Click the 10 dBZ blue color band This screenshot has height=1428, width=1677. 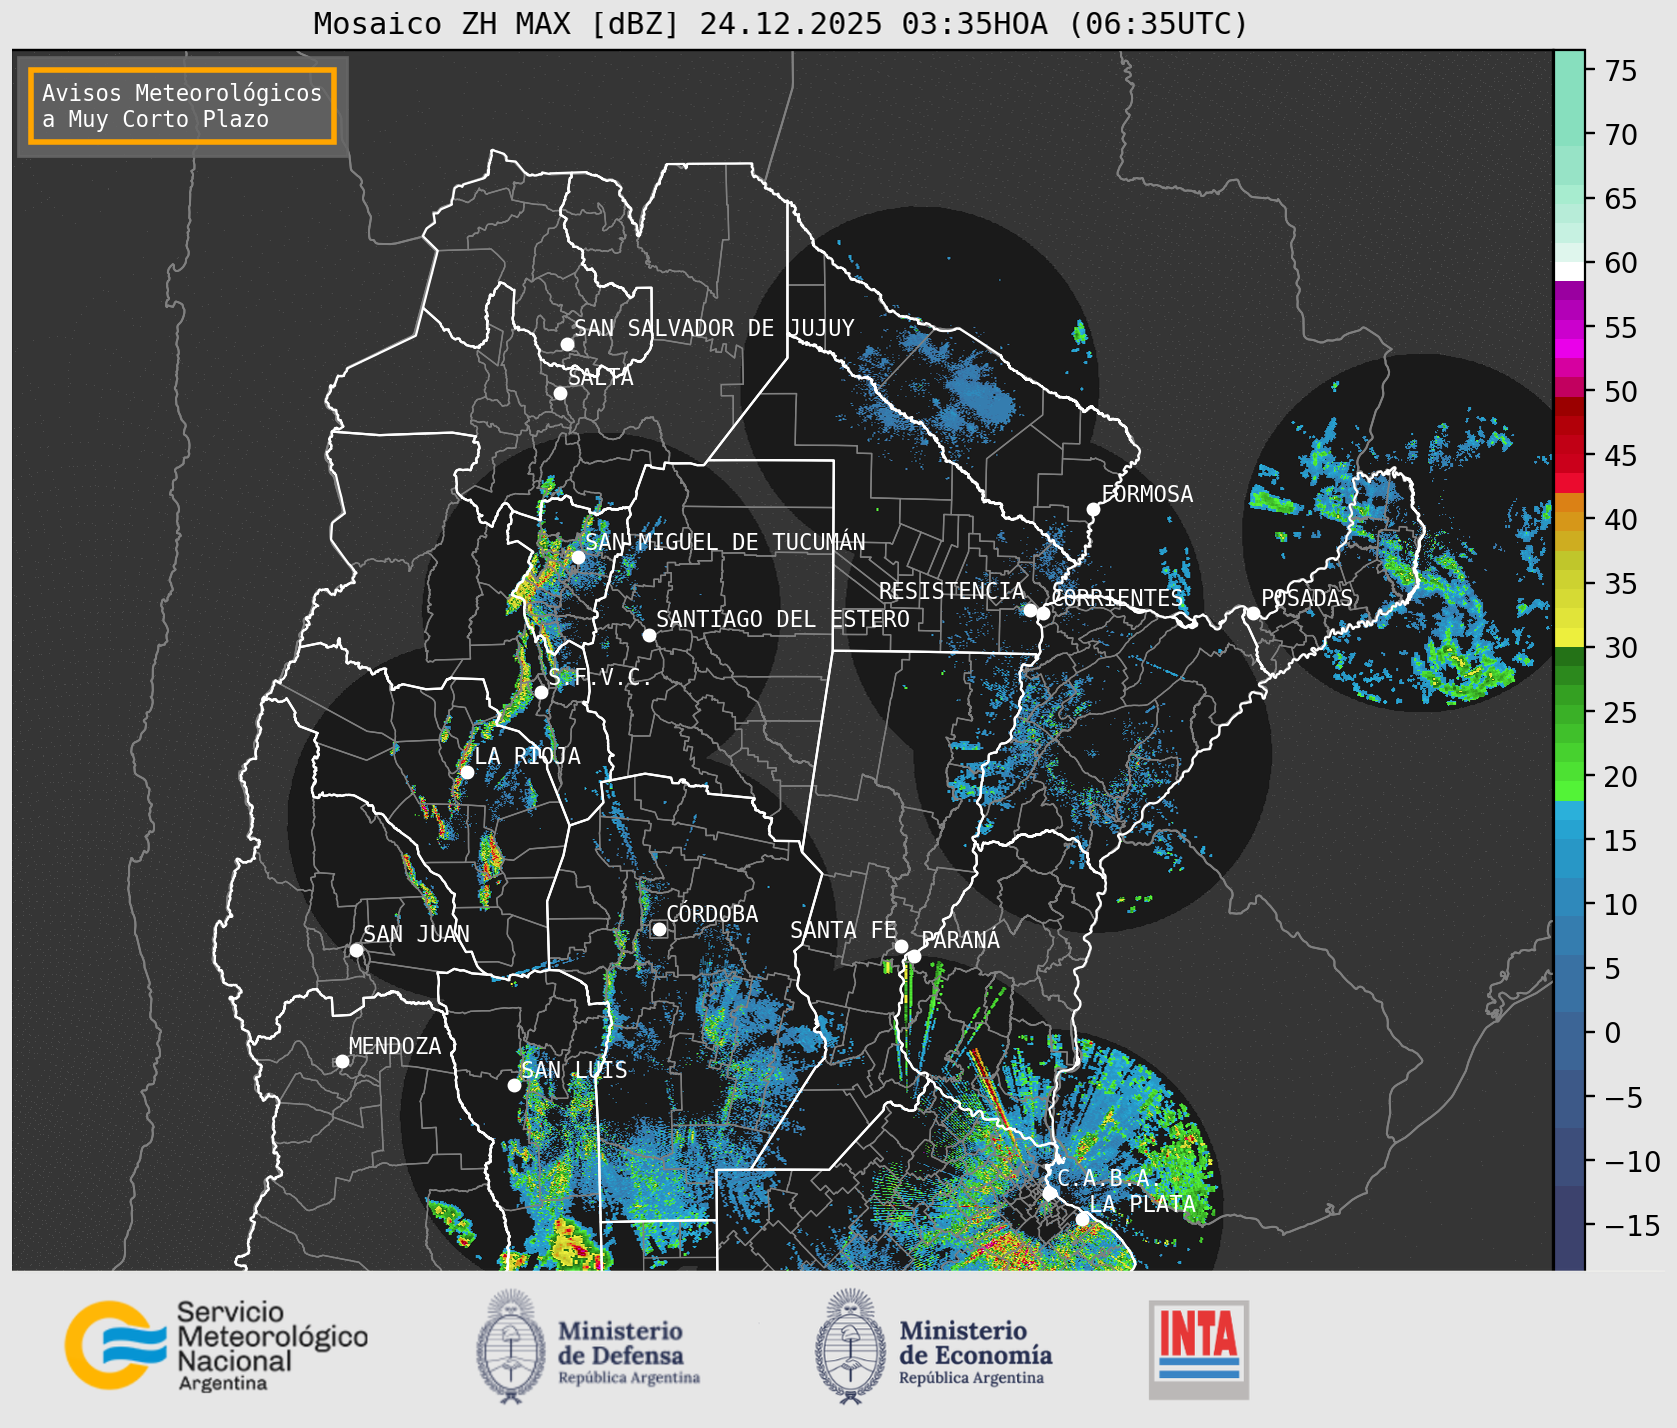coord(1569,895)
